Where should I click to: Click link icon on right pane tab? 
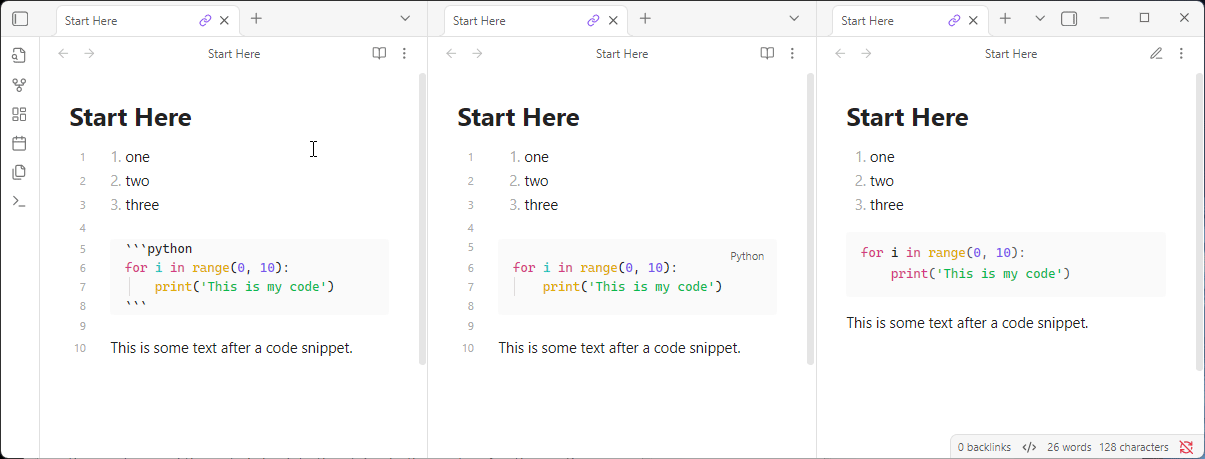[954, 20]
